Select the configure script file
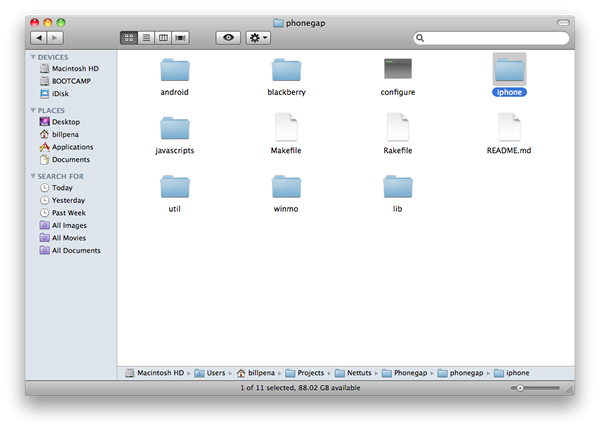Screen dimensions: 600x429 pos(398,69)
